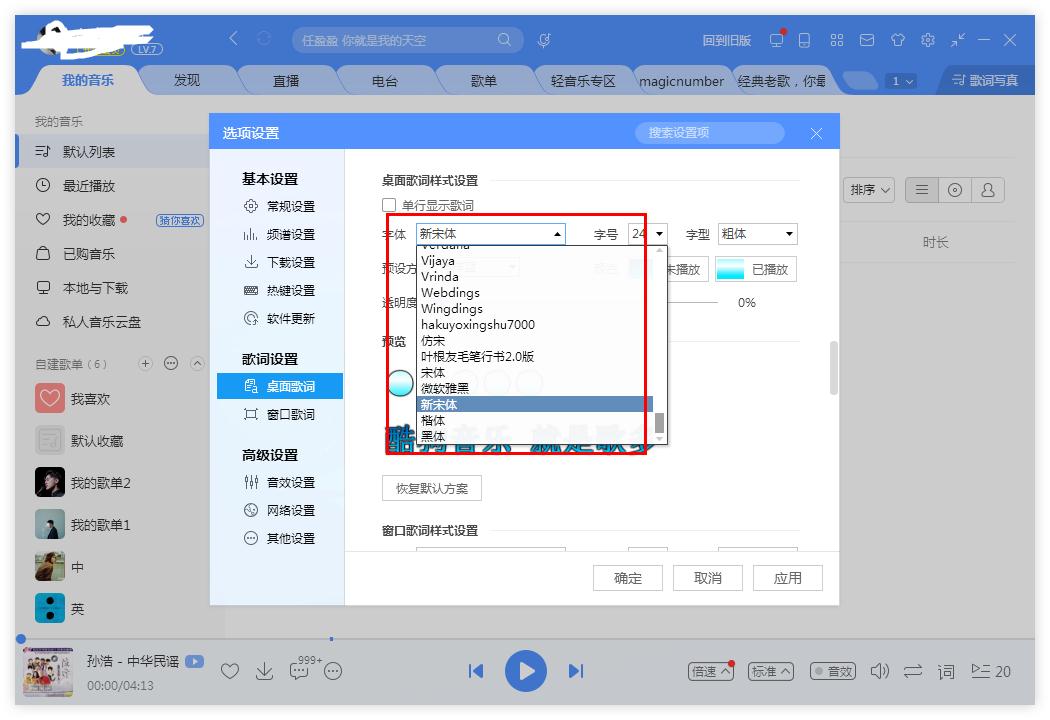
Task: Open the 字号 font size dropdown
Action: point(660,233)
